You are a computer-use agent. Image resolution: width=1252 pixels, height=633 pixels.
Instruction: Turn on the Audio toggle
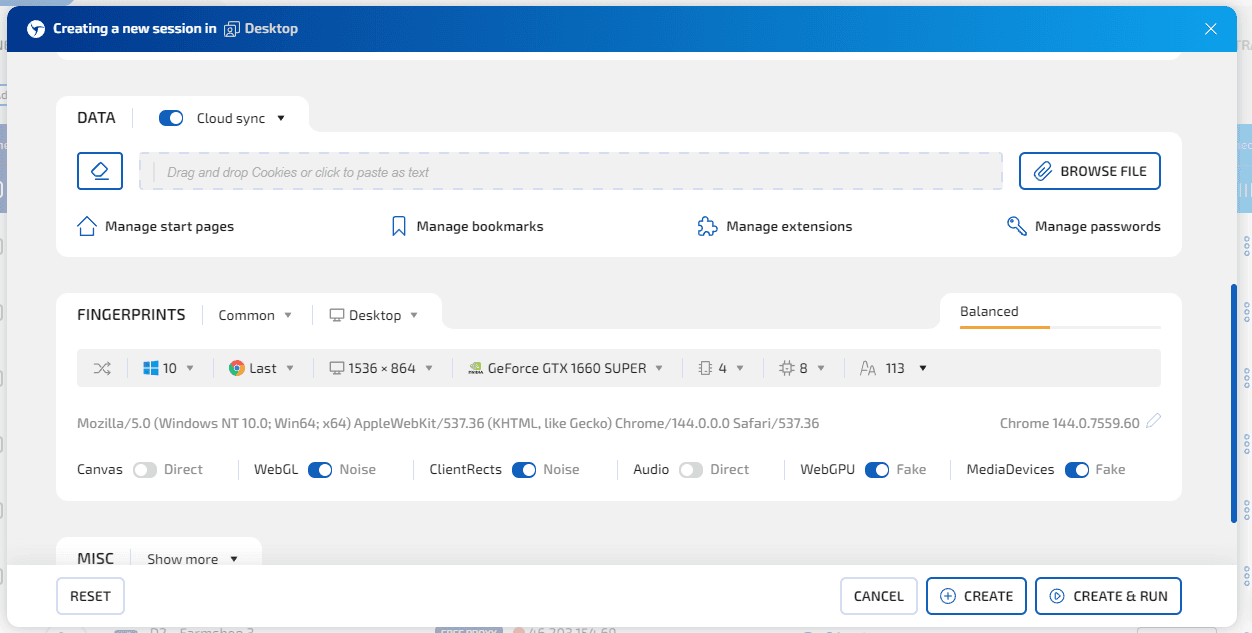(x=690, y=470)
